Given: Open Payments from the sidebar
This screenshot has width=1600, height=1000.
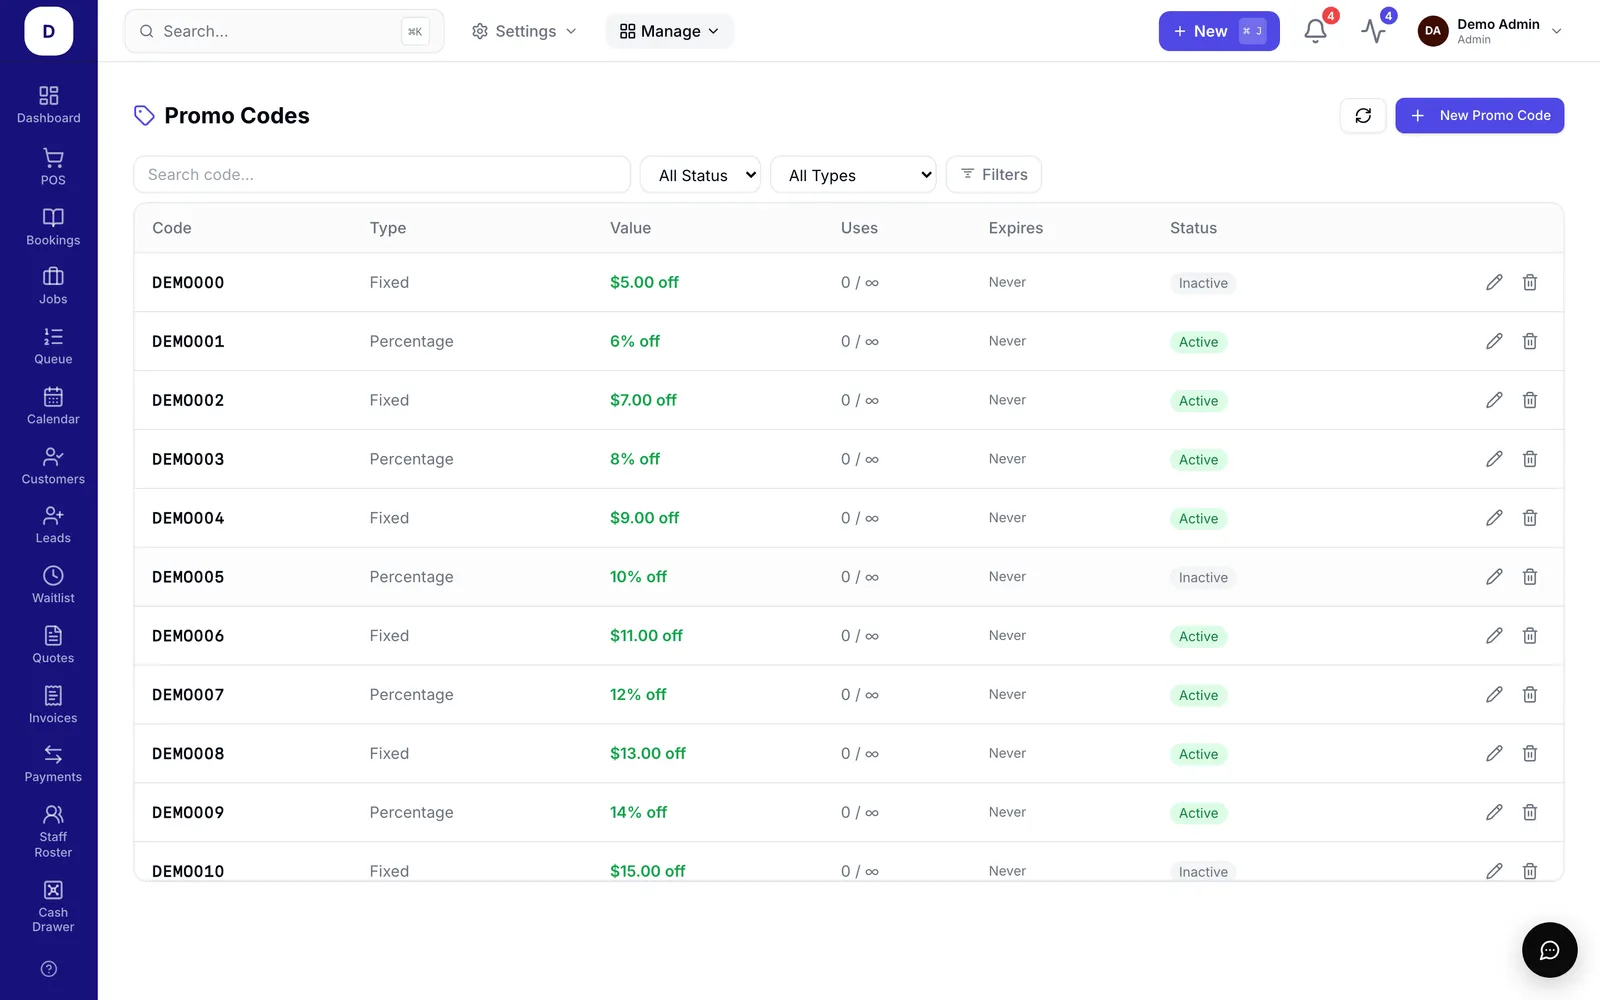Looking at the screenshot, I should point(53,764).
